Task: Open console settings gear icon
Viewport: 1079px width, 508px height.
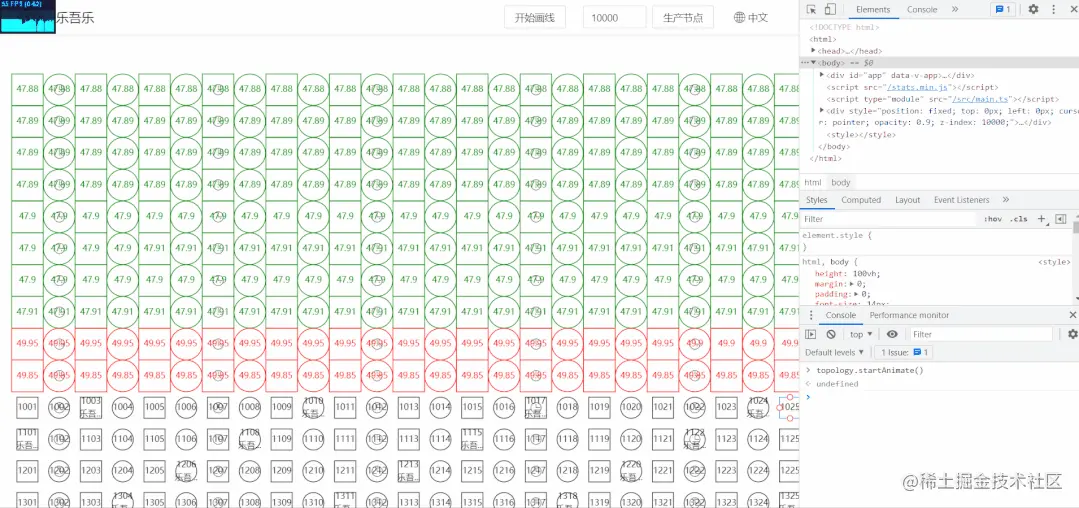Action: (x=1072, y=335)
